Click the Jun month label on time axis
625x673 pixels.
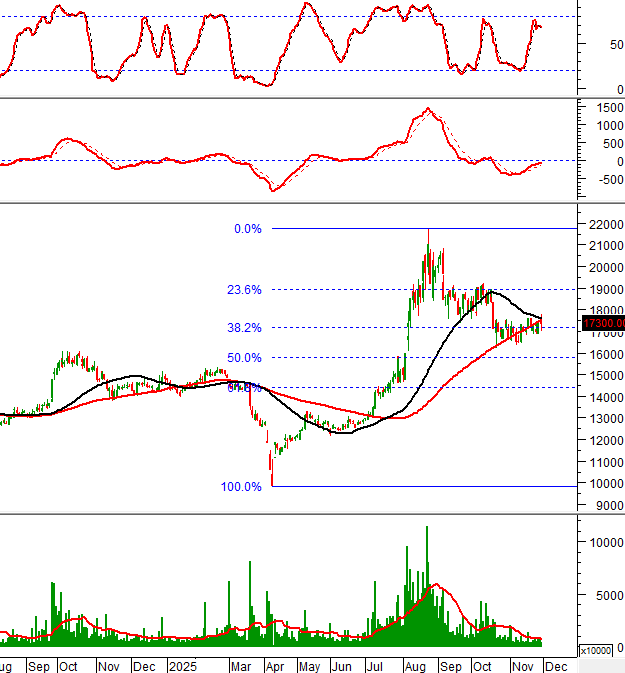click(x=342, y=665)
